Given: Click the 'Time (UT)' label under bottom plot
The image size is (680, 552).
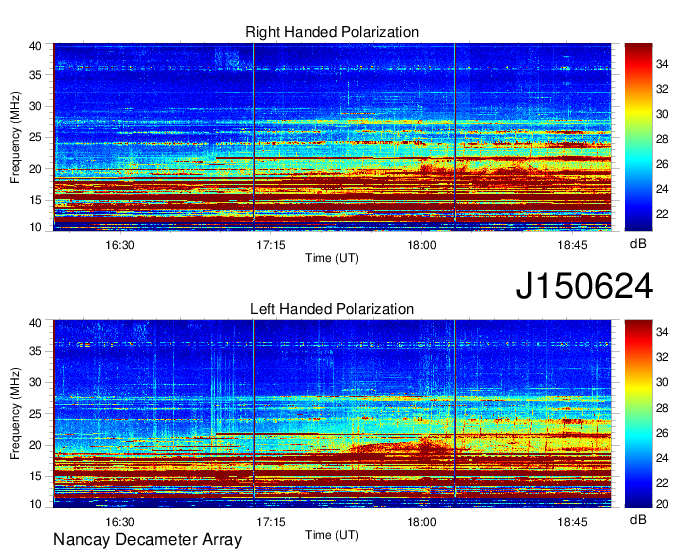Looking at the screenshot, I should coord(332,535).
